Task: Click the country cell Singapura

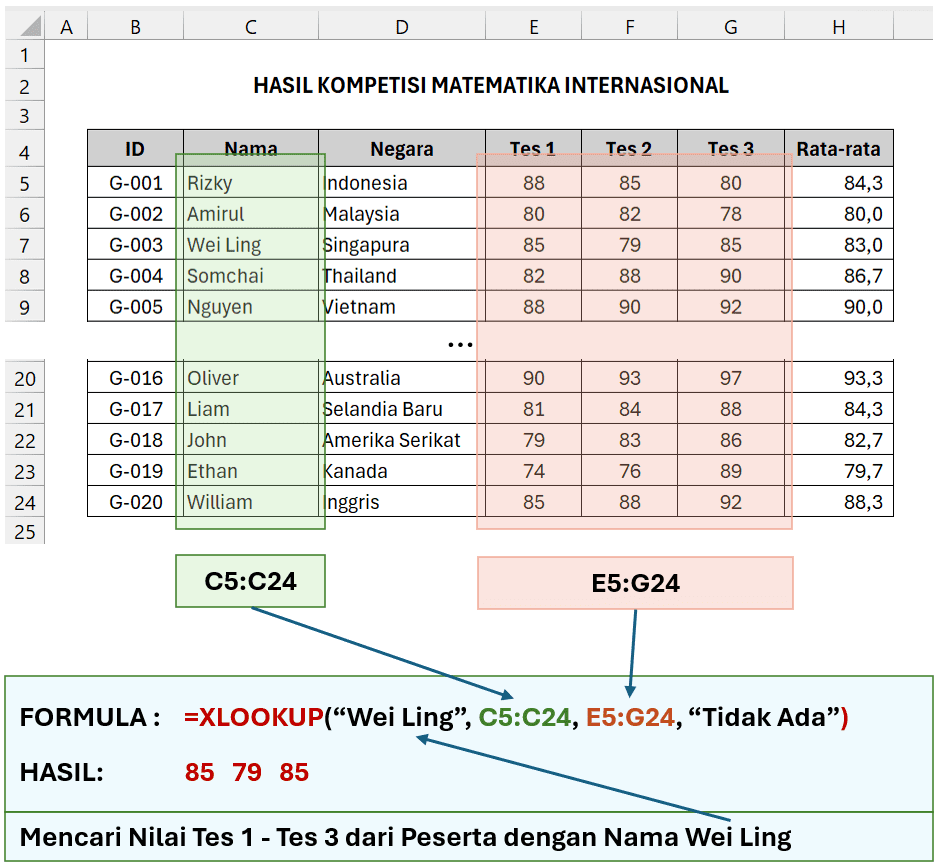Action: coord(402,245)
